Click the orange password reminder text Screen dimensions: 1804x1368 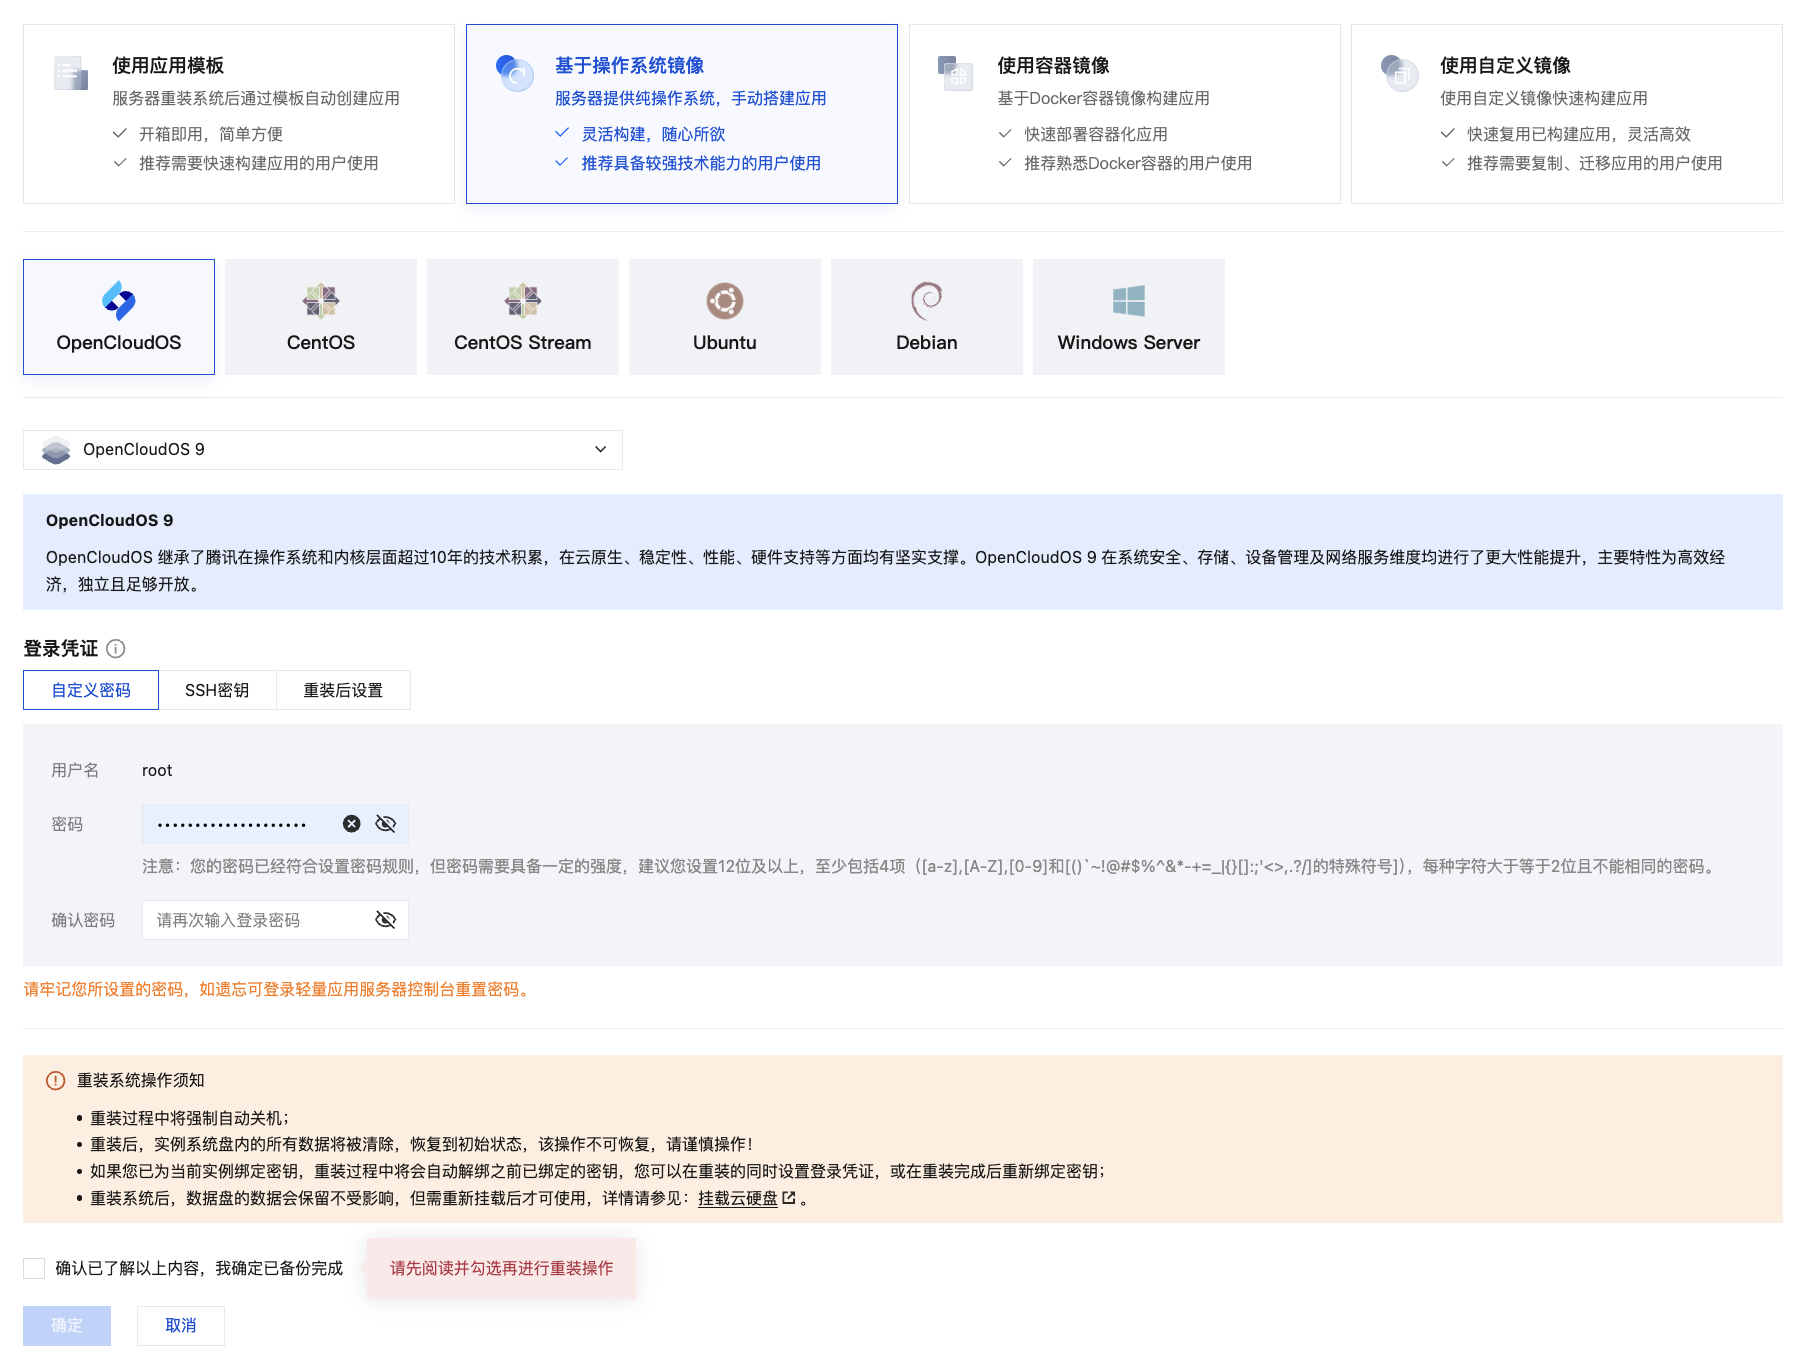[x=279, y=989]
